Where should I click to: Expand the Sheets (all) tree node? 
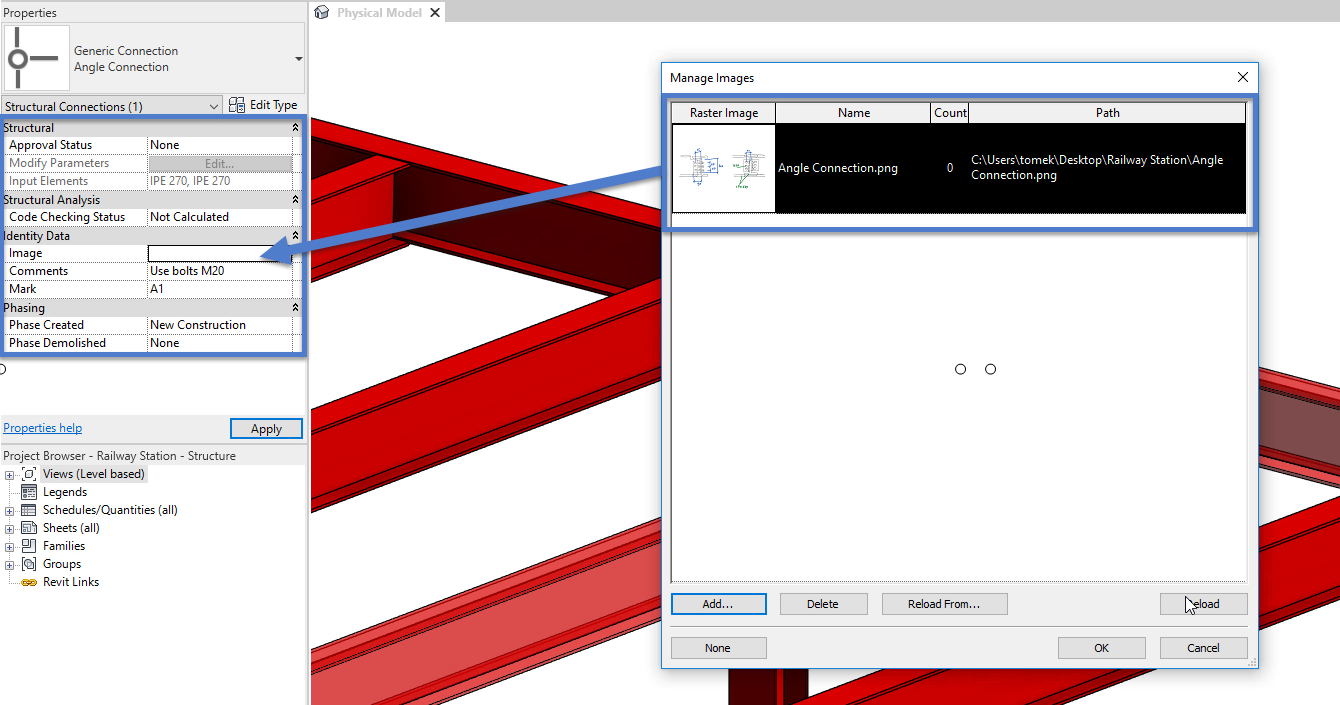tap(9, 529)
